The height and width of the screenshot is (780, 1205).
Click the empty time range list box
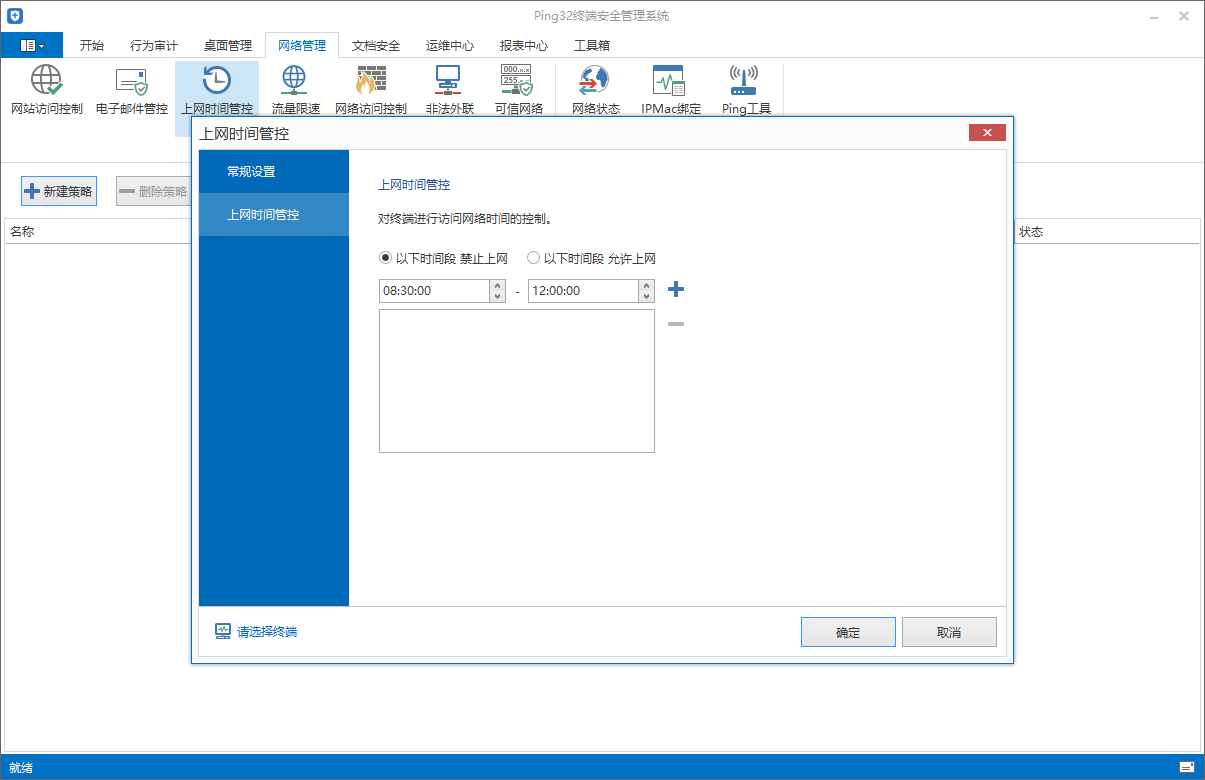[x=517, y=381]
